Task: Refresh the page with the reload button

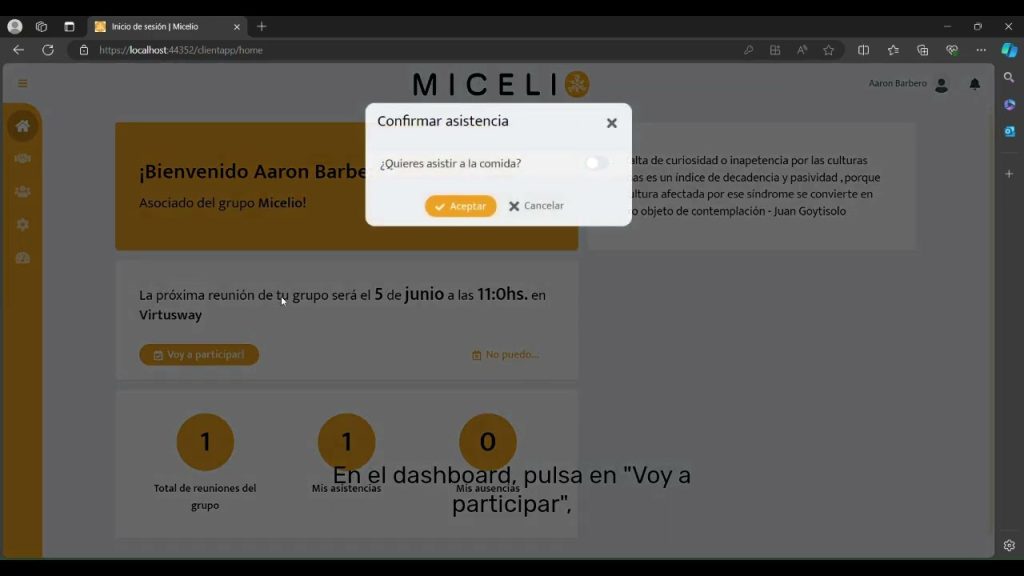Action: pyautogui.click(x=47, y=50)
